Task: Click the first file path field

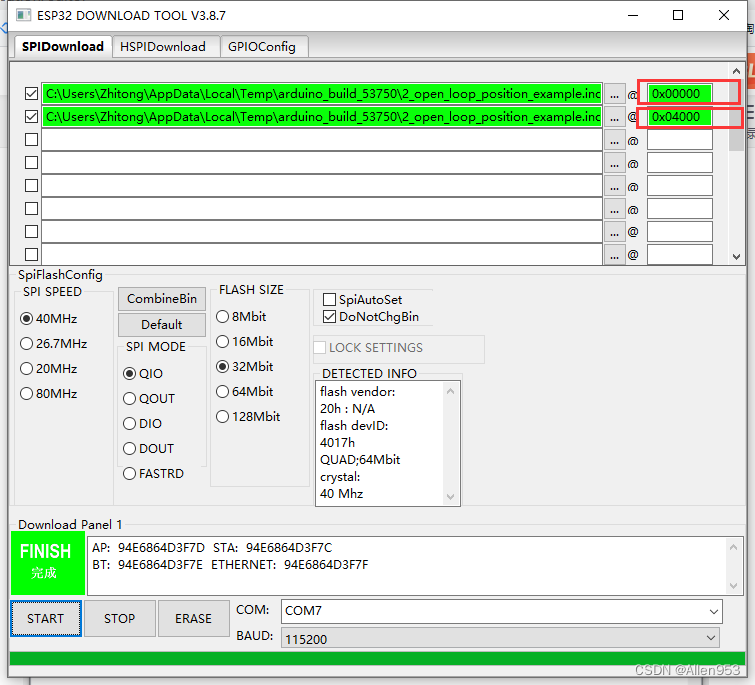Action: [x=322, y=93]
